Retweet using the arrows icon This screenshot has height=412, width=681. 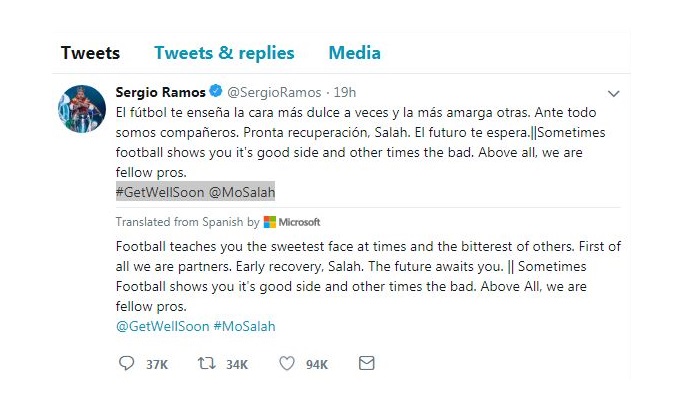click(x=205, y=364)
